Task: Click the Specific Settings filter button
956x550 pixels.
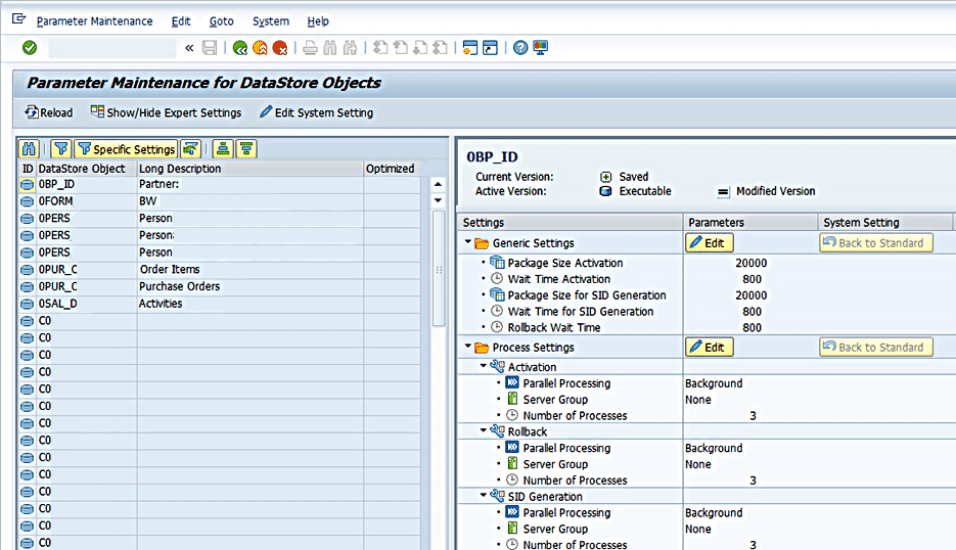Action: (x=127, y=149)
